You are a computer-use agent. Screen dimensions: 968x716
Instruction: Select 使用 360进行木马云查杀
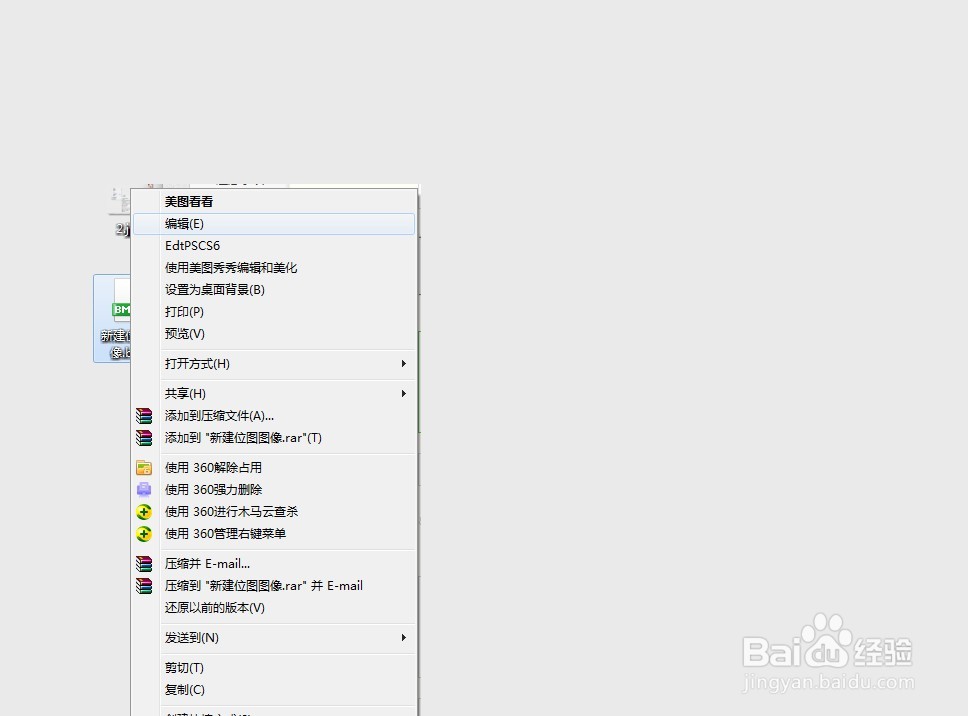(274, 512)
